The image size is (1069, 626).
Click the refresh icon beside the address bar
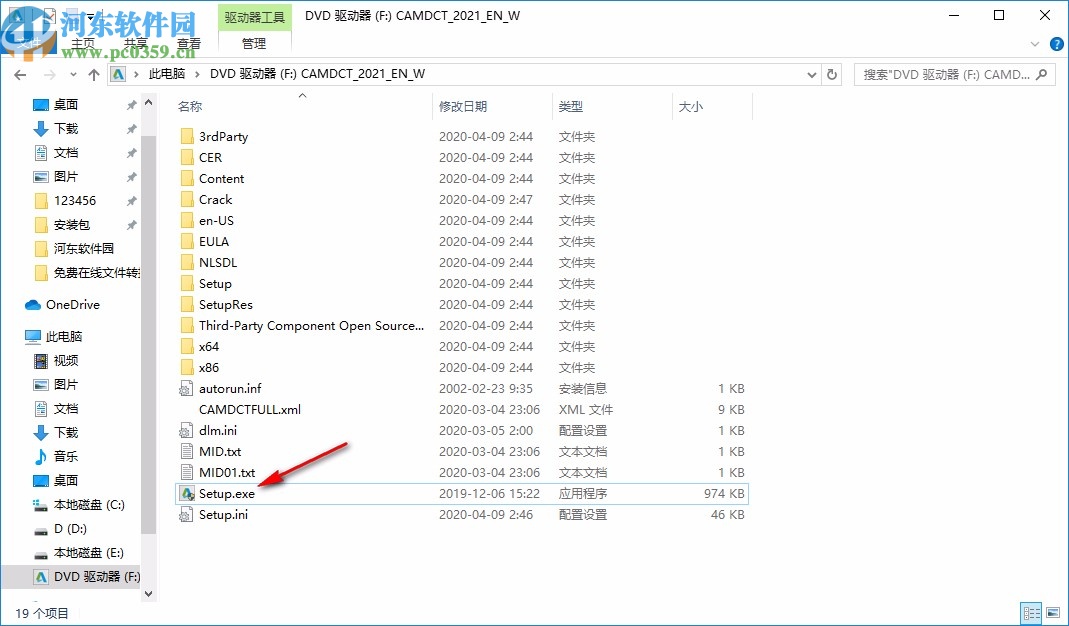832,74
